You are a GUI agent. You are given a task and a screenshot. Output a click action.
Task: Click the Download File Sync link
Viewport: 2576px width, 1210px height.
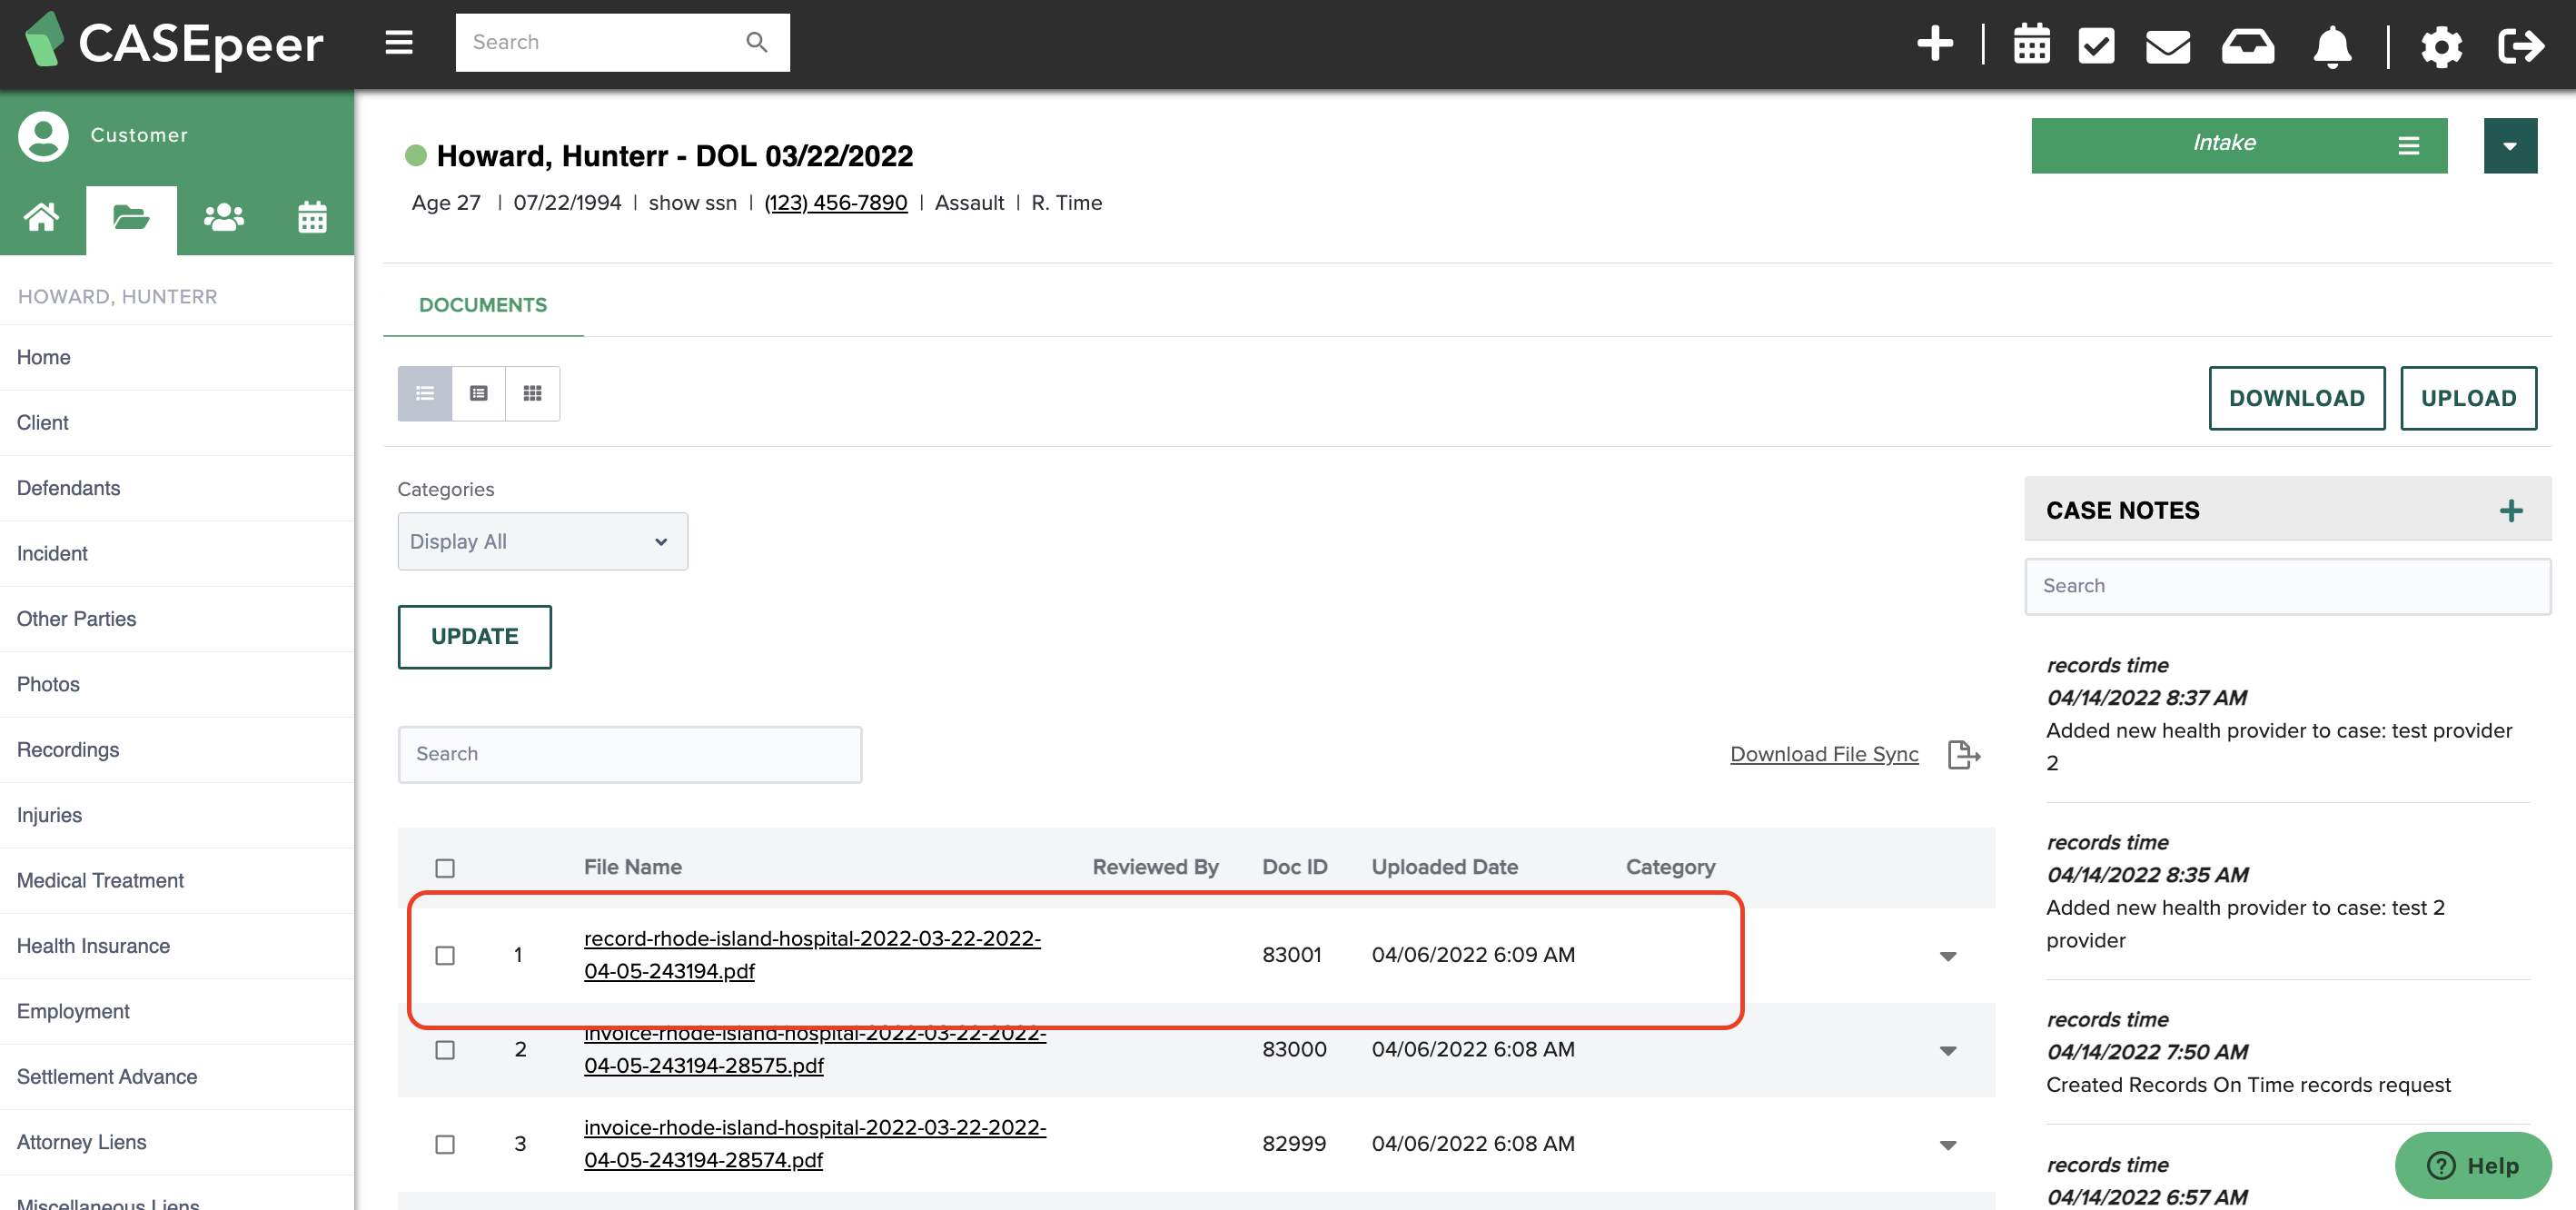1824,754
